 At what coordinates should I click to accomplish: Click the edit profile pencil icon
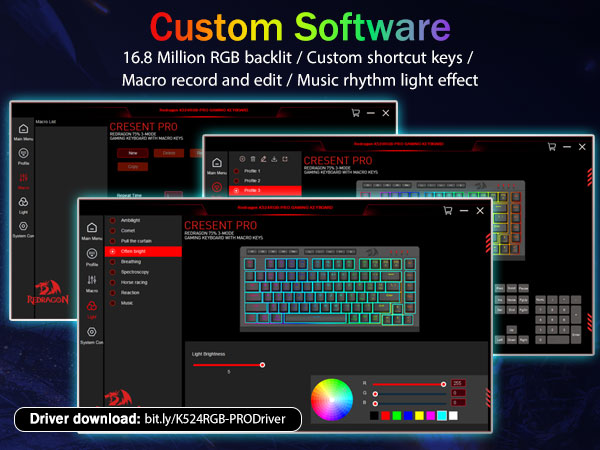(x=262, y=159)
